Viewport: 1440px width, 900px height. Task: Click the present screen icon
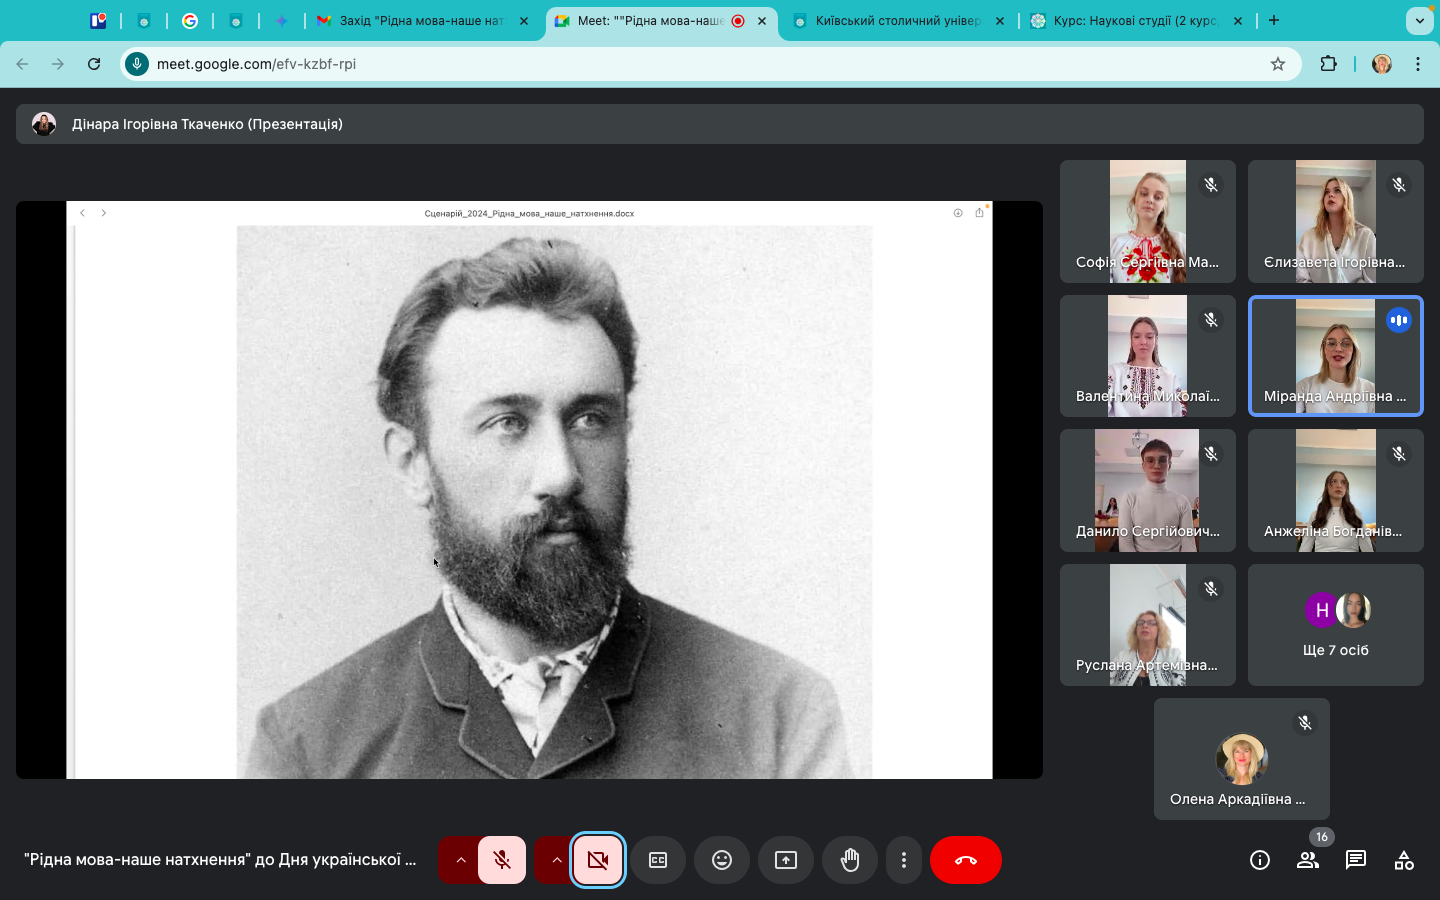pos(786,860)
